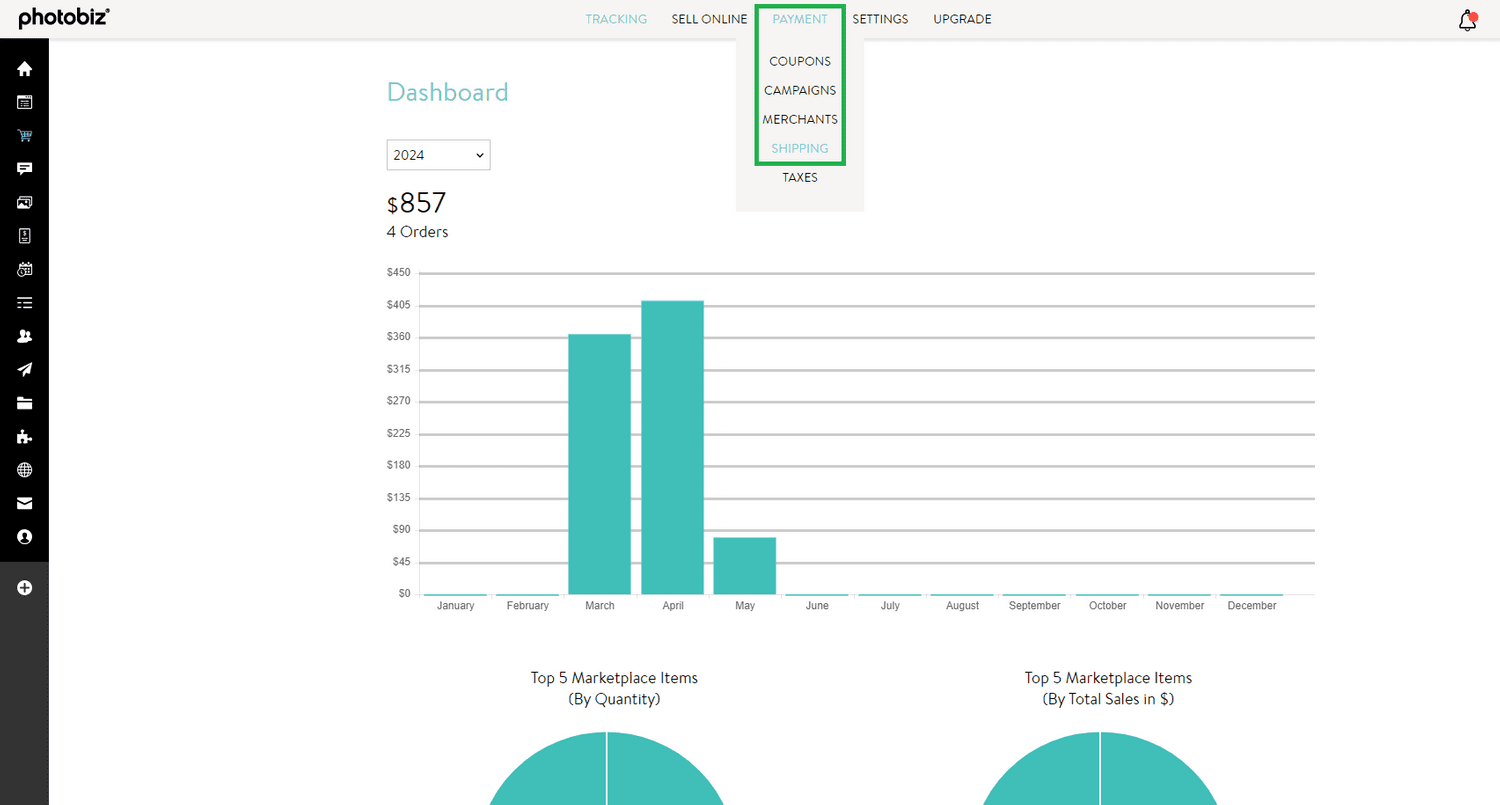Click the invoice document sidebar icon
Image resolution: width=1500 pixels, height=805 pixels.
(25, 236)
